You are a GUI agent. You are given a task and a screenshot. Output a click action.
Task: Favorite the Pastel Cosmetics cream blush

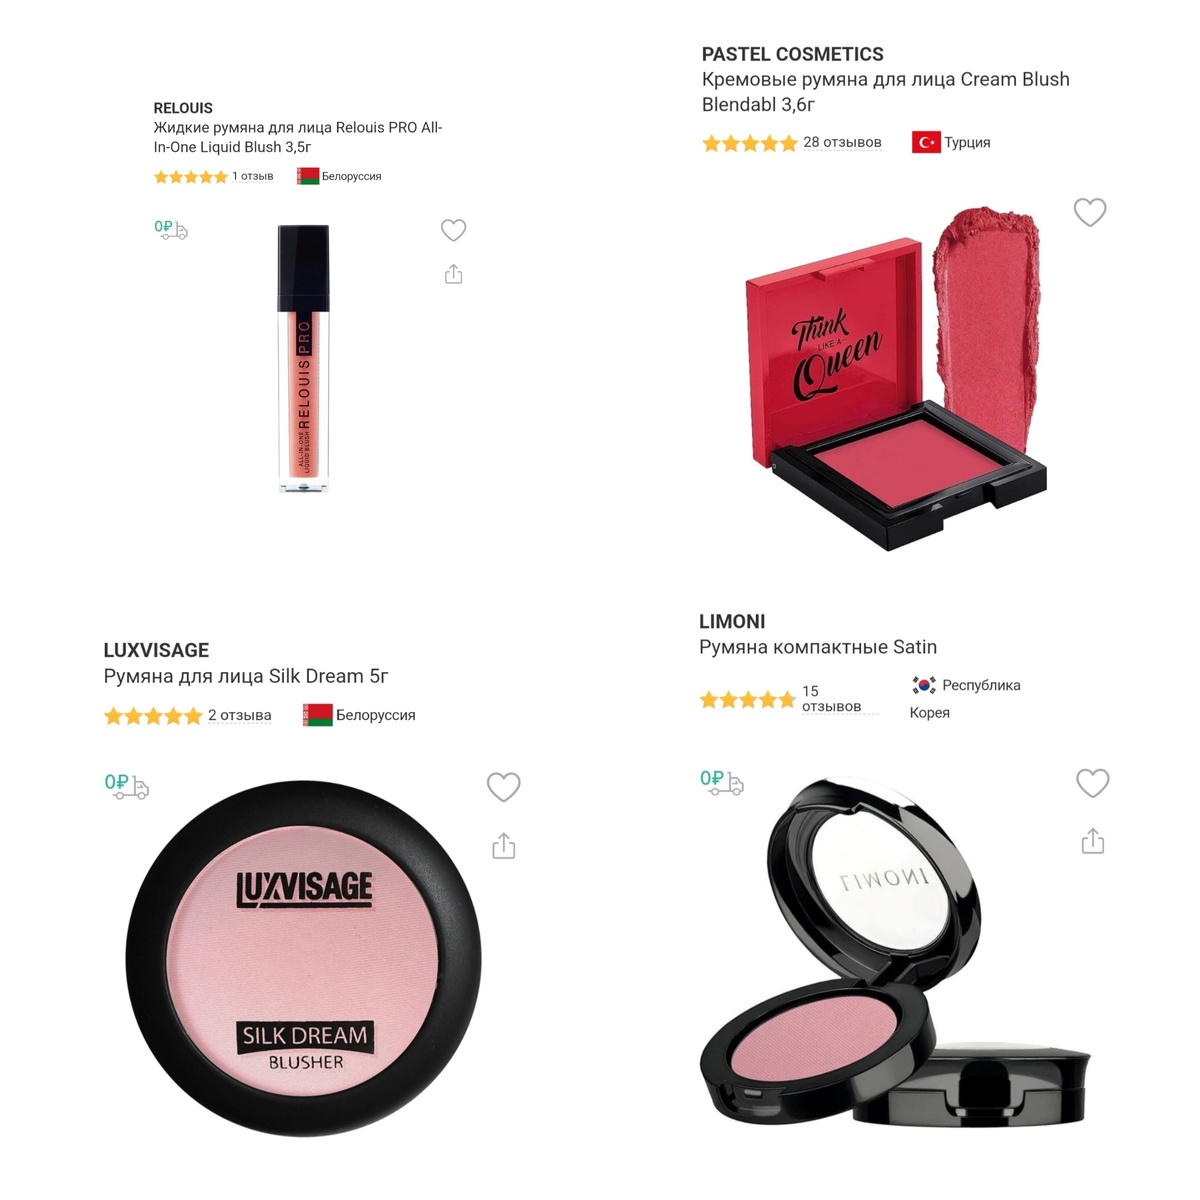pos(1090,212)
